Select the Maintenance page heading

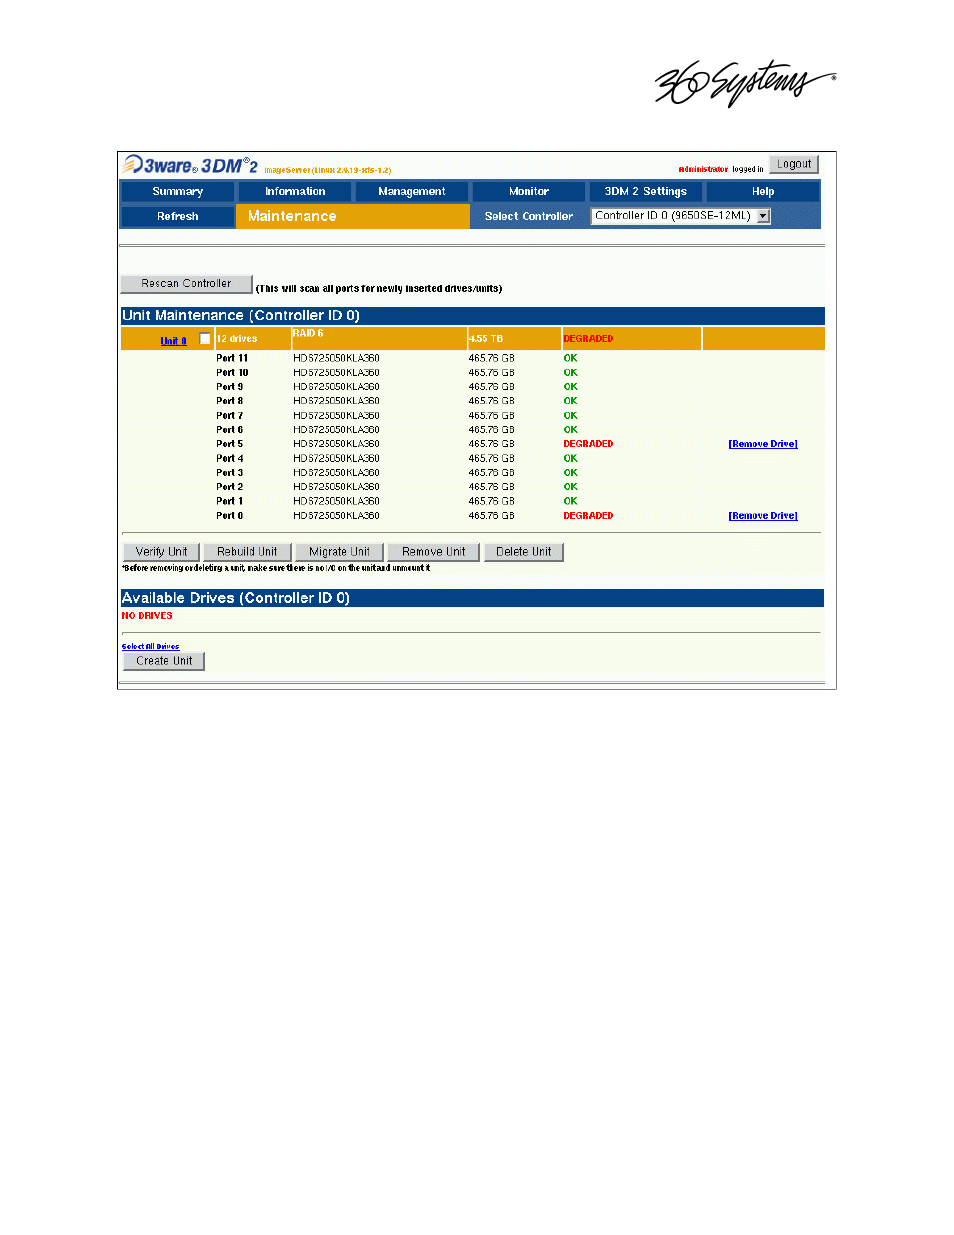pos(292,216)
